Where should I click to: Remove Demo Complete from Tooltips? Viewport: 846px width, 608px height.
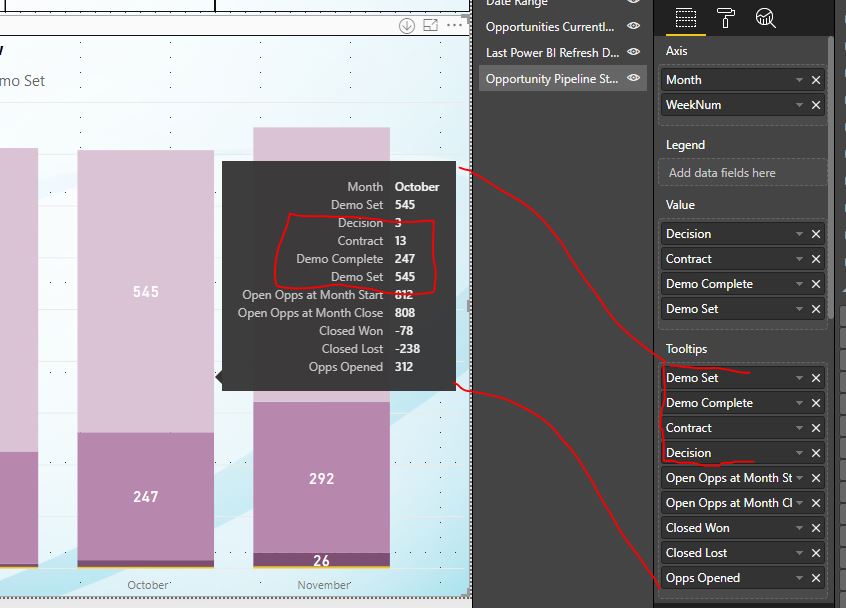point(816,403)
